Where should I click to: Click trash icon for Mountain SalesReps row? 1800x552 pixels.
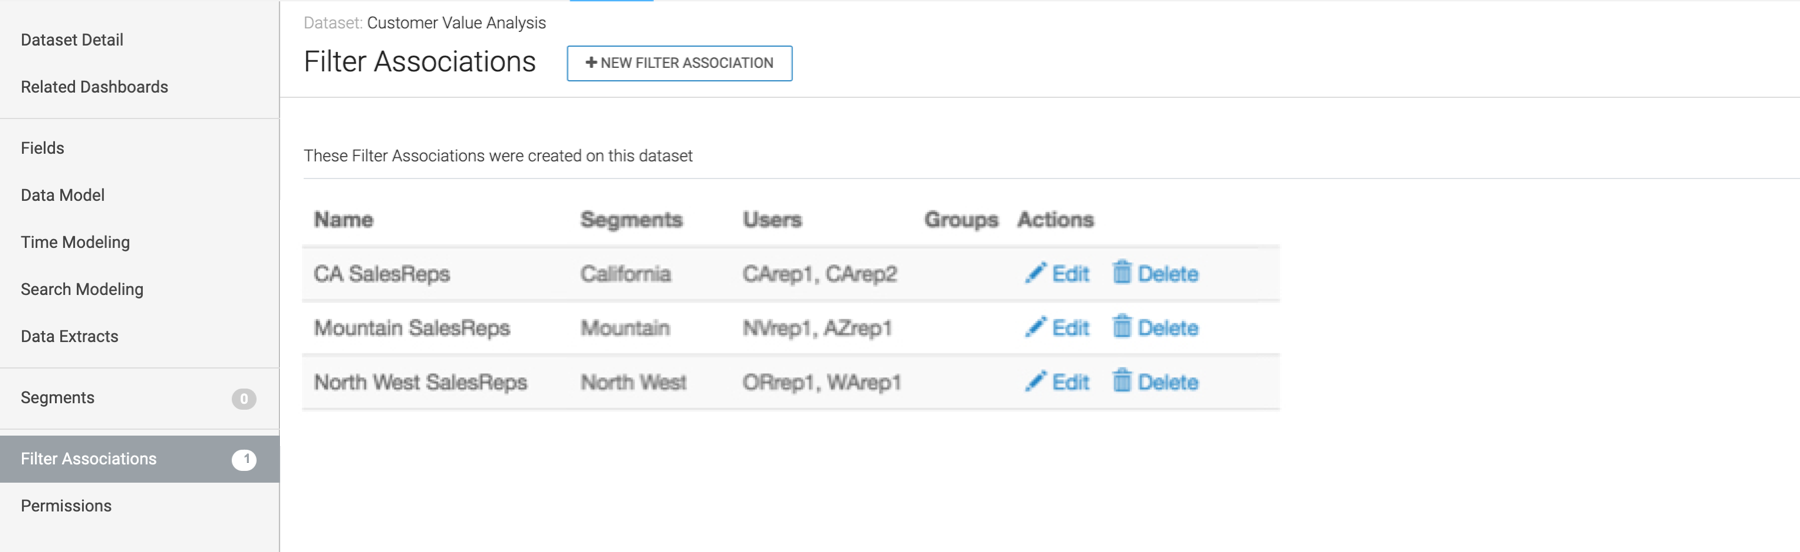[1122, 326]
